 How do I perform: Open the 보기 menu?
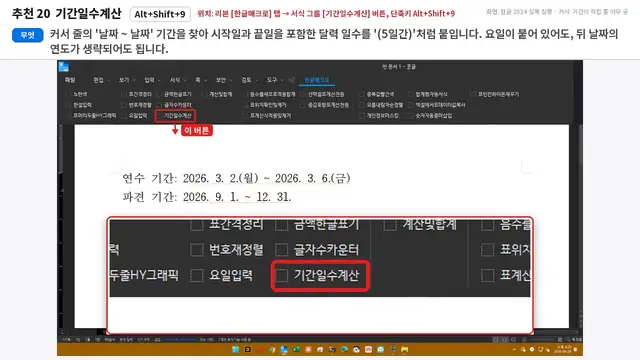click(124, 80)
